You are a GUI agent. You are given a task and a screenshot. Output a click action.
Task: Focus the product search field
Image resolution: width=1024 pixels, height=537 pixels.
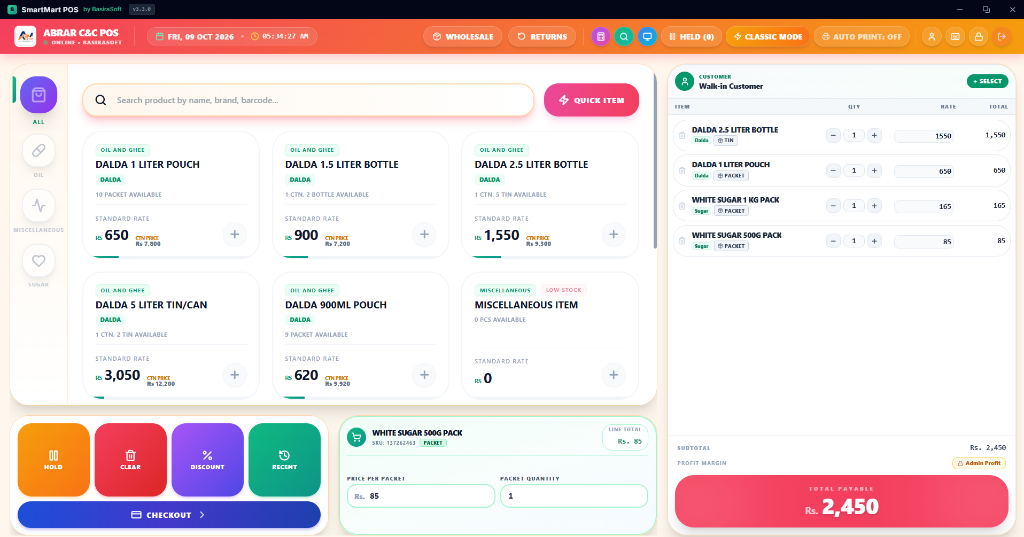[x=308, y=100]
